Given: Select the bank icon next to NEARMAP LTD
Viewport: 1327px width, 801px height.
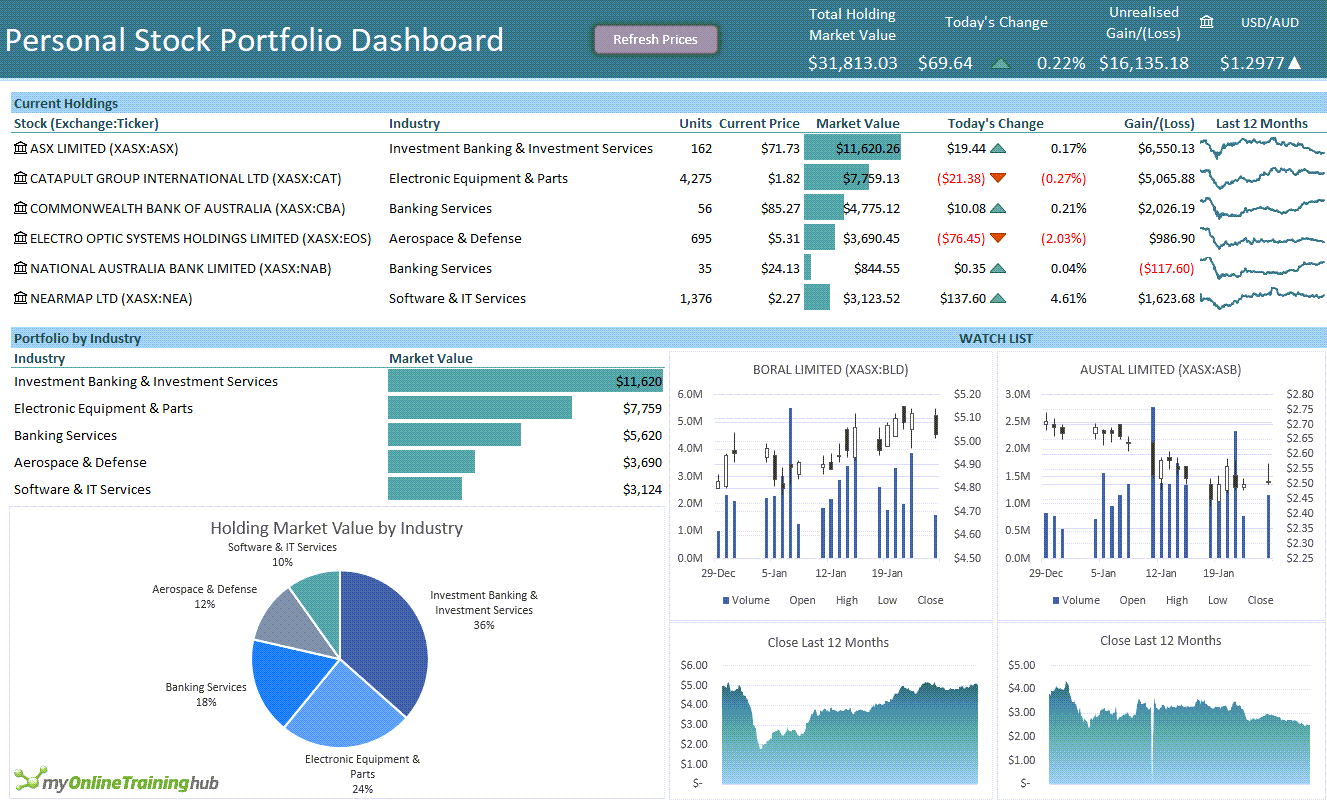Looking at the screenshot, I should pos(20,297).
